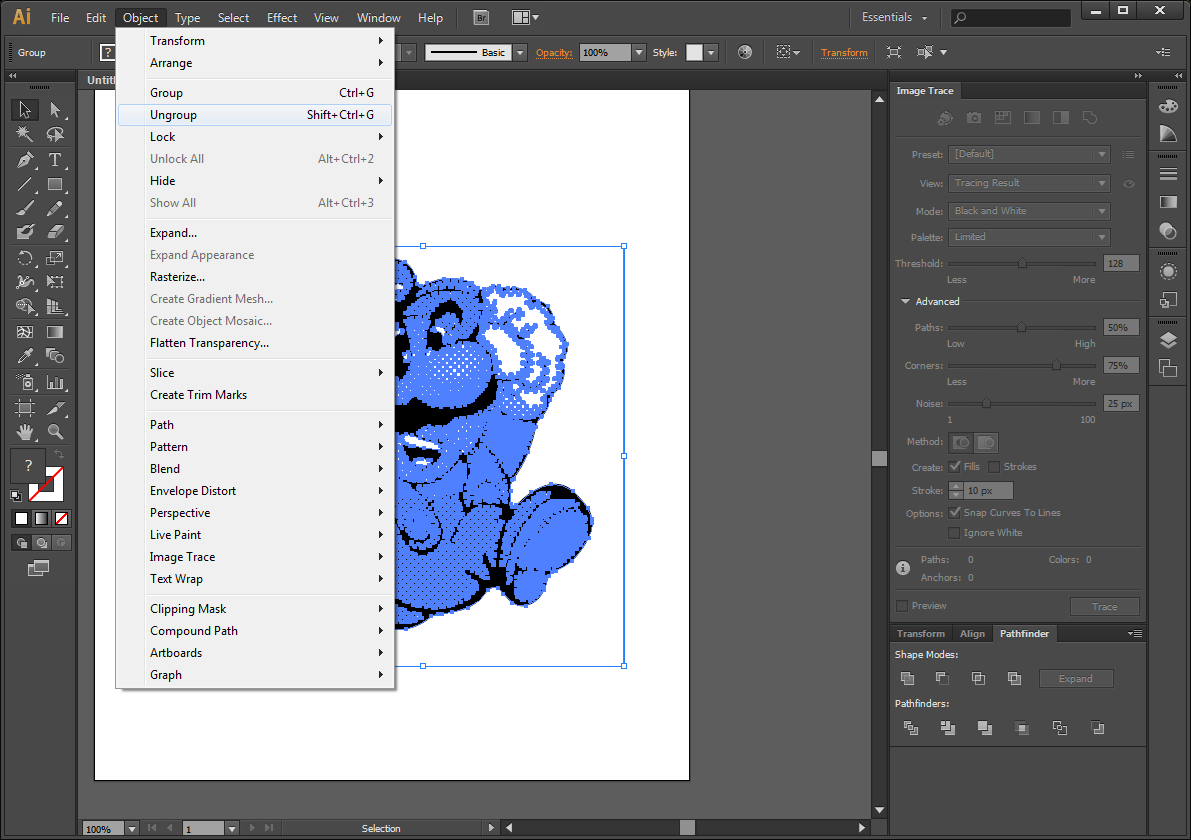Select the Magic Wand tool

coord(25,134)
